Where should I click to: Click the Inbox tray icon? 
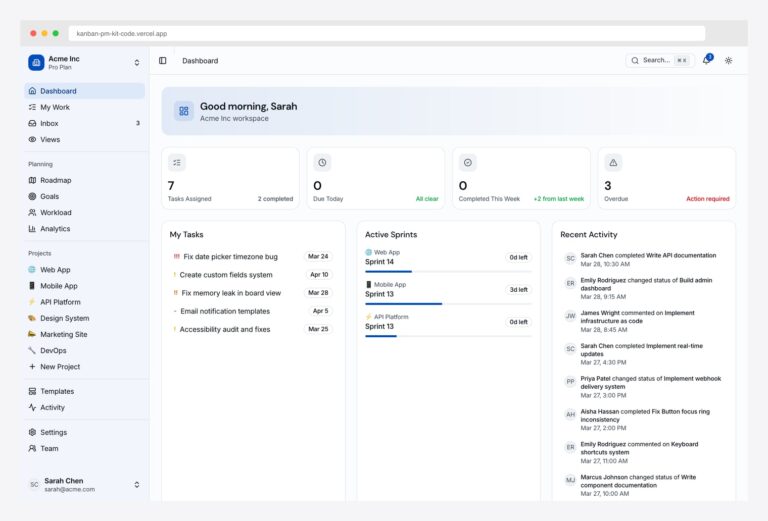coord(32,123)
